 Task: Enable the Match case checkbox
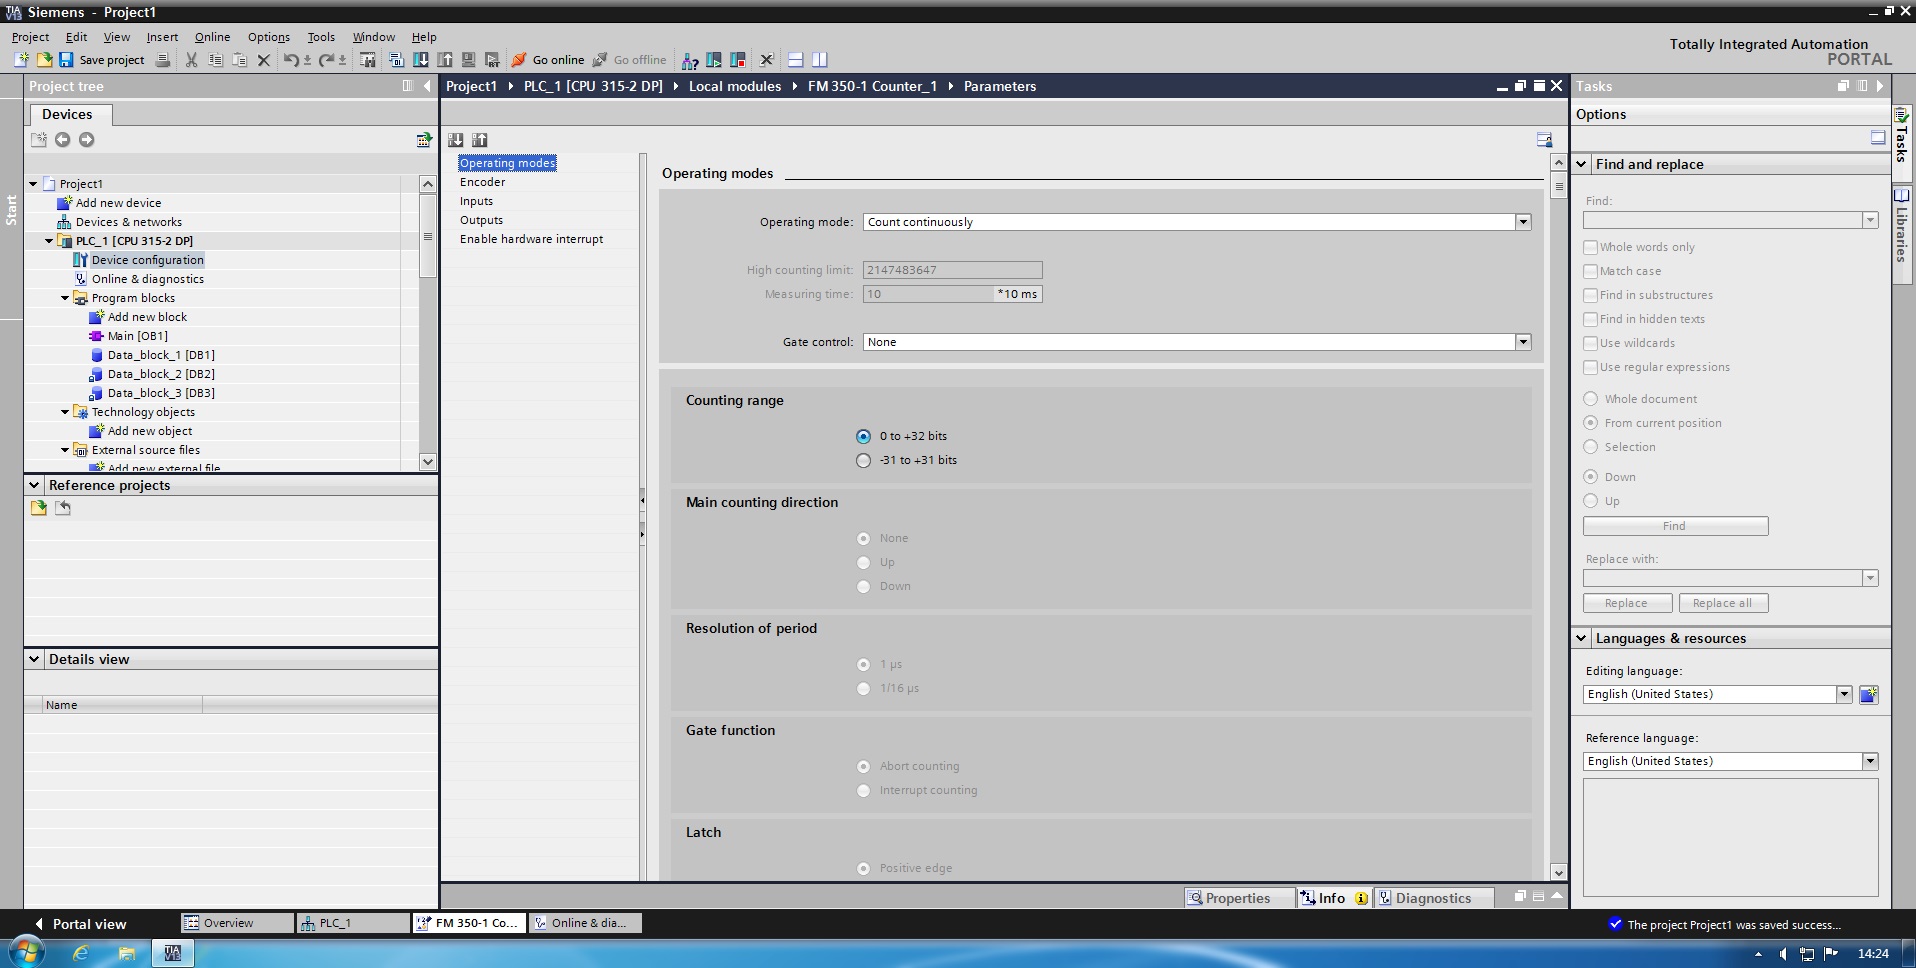[1590, 271]
